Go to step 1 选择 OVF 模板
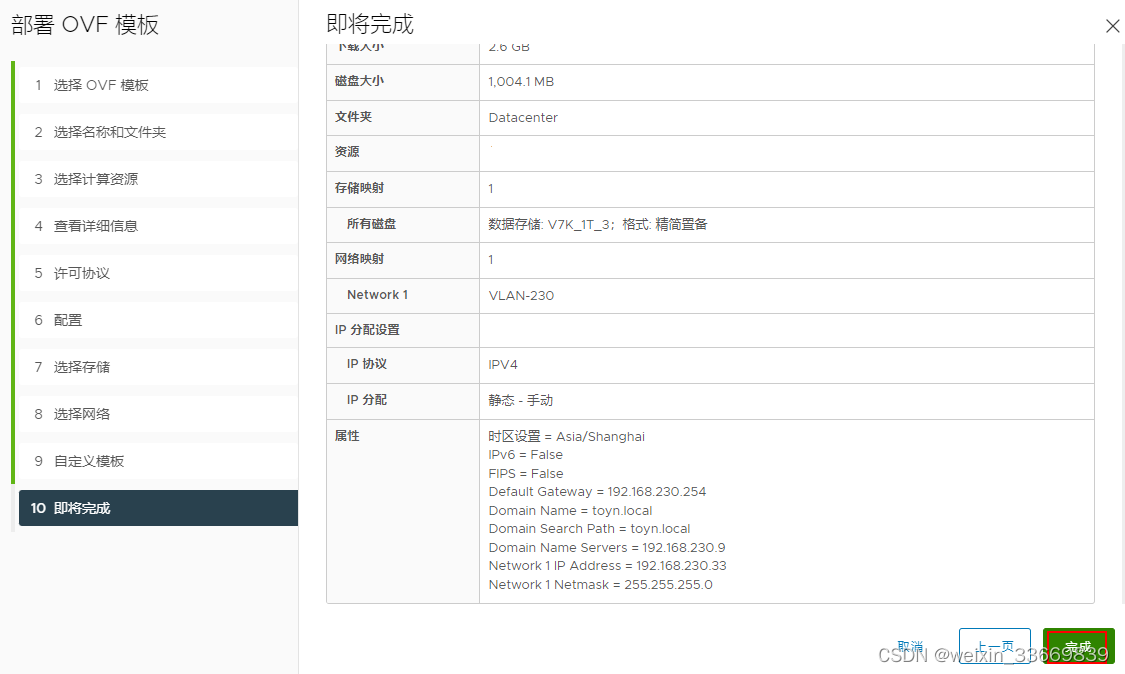Viewport: 1125px width, 674px height. (x=158, y=85)
